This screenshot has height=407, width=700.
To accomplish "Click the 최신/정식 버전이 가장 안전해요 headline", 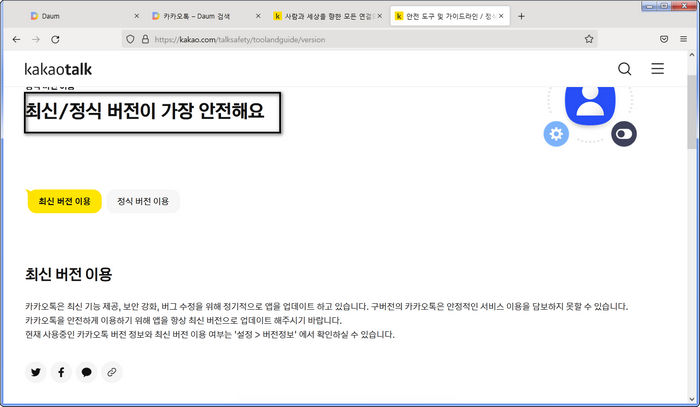I will 145,111.
